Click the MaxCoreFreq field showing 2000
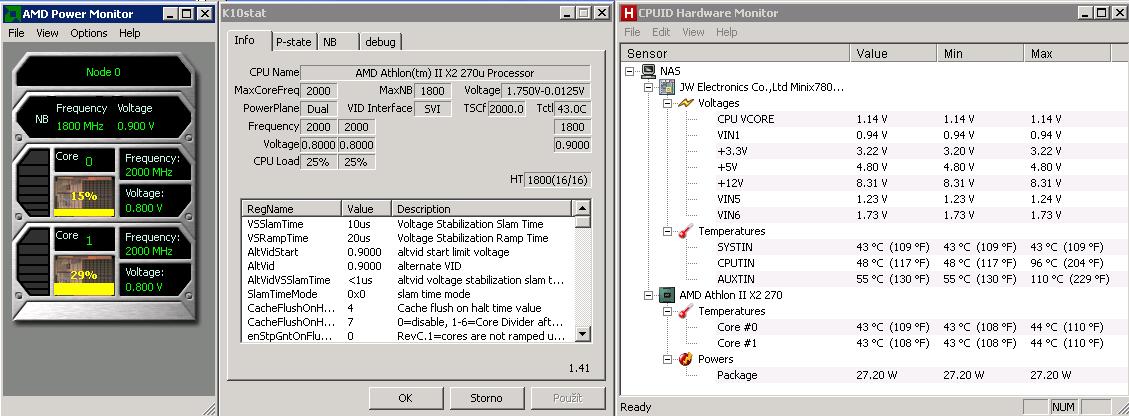The height and width of the screenshot is (416, 1129). pos(319,91)
